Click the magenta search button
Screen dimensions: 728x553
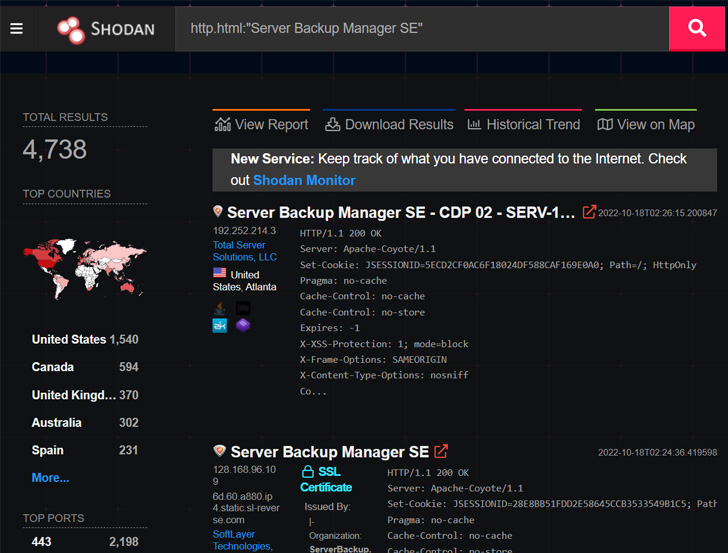tap(696, 29)
